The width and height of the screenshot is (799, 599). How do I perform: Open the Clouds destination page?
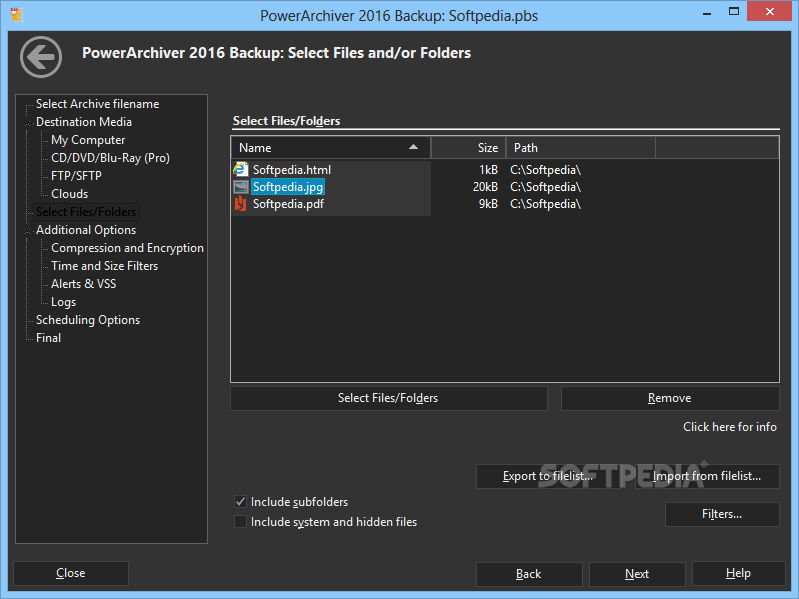[x=70, y=194]
